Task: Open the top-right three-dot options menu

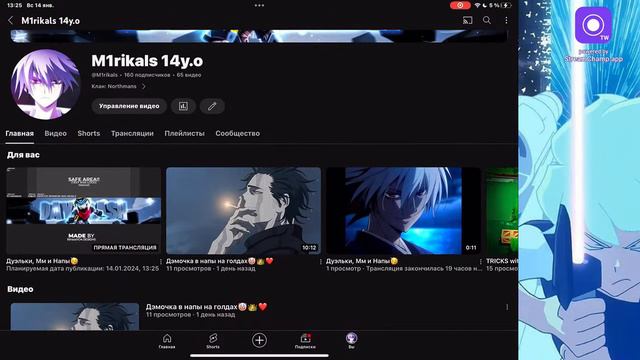Action: [x=506, y=20]
